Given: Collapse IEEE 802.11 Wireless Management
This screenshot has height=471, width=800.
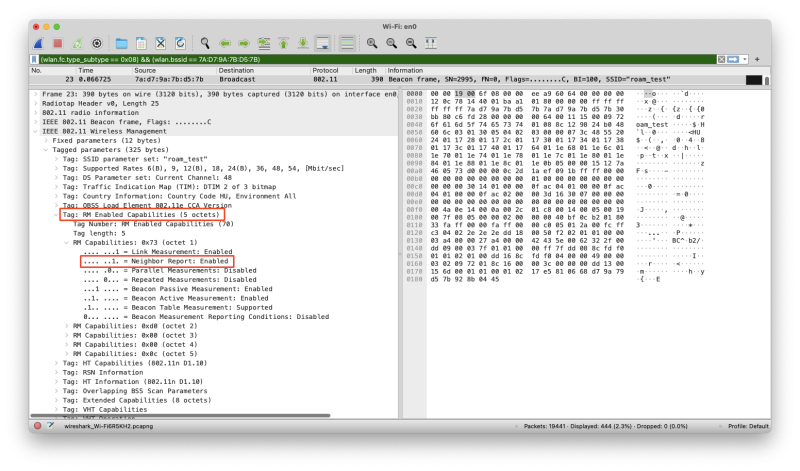Looking at the screenshot, I should tap(35, 131).
